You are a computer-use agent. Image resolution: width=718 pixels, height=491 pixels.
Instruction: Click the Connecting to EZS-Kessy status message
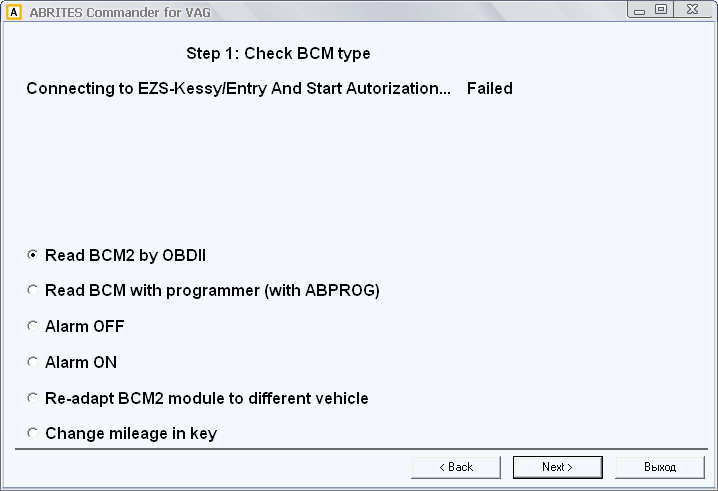[x=238, y=88]
